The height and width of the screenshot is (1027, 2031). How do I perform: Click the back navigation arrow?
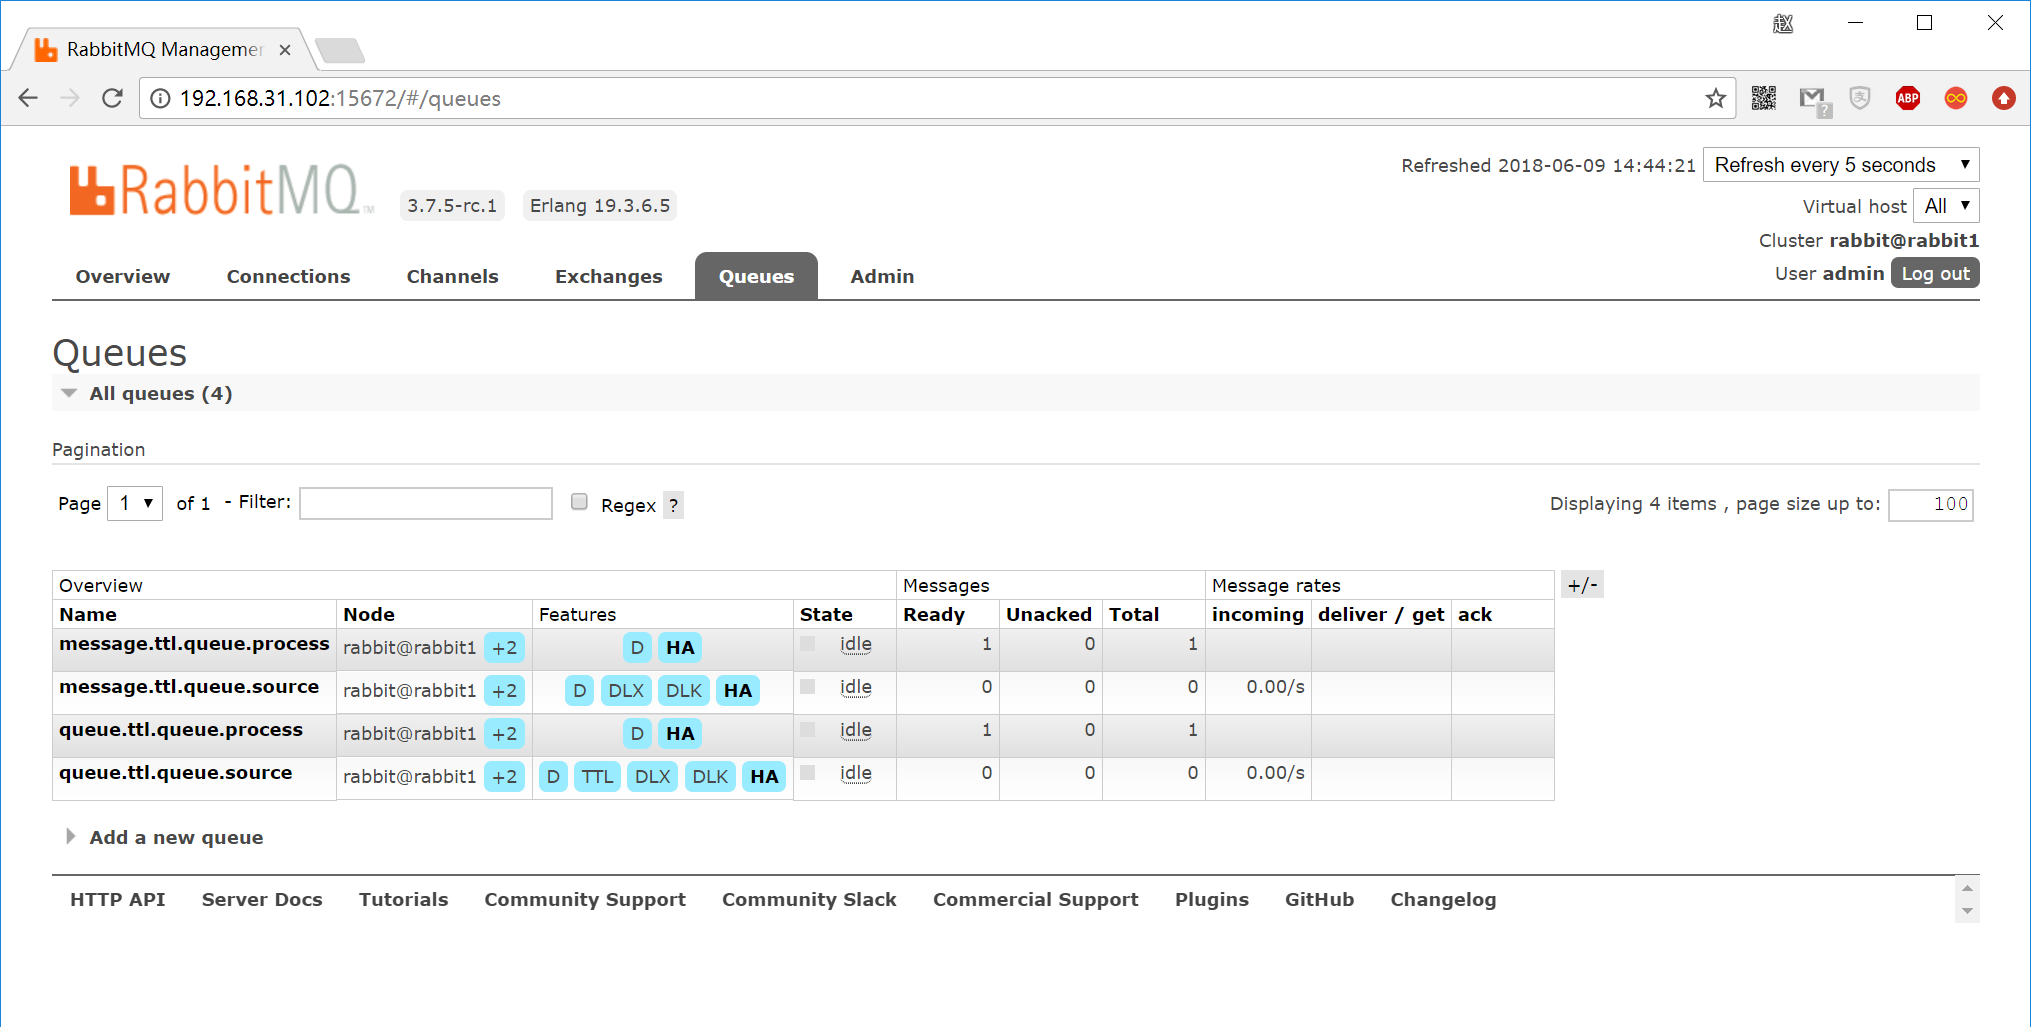coord(28,98)
